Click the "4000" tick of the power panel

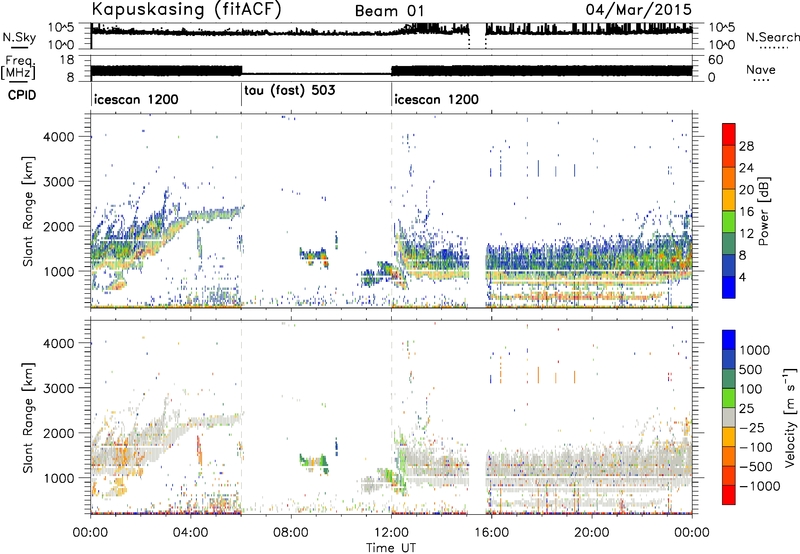pyautogui.click(x=59, y=137)
